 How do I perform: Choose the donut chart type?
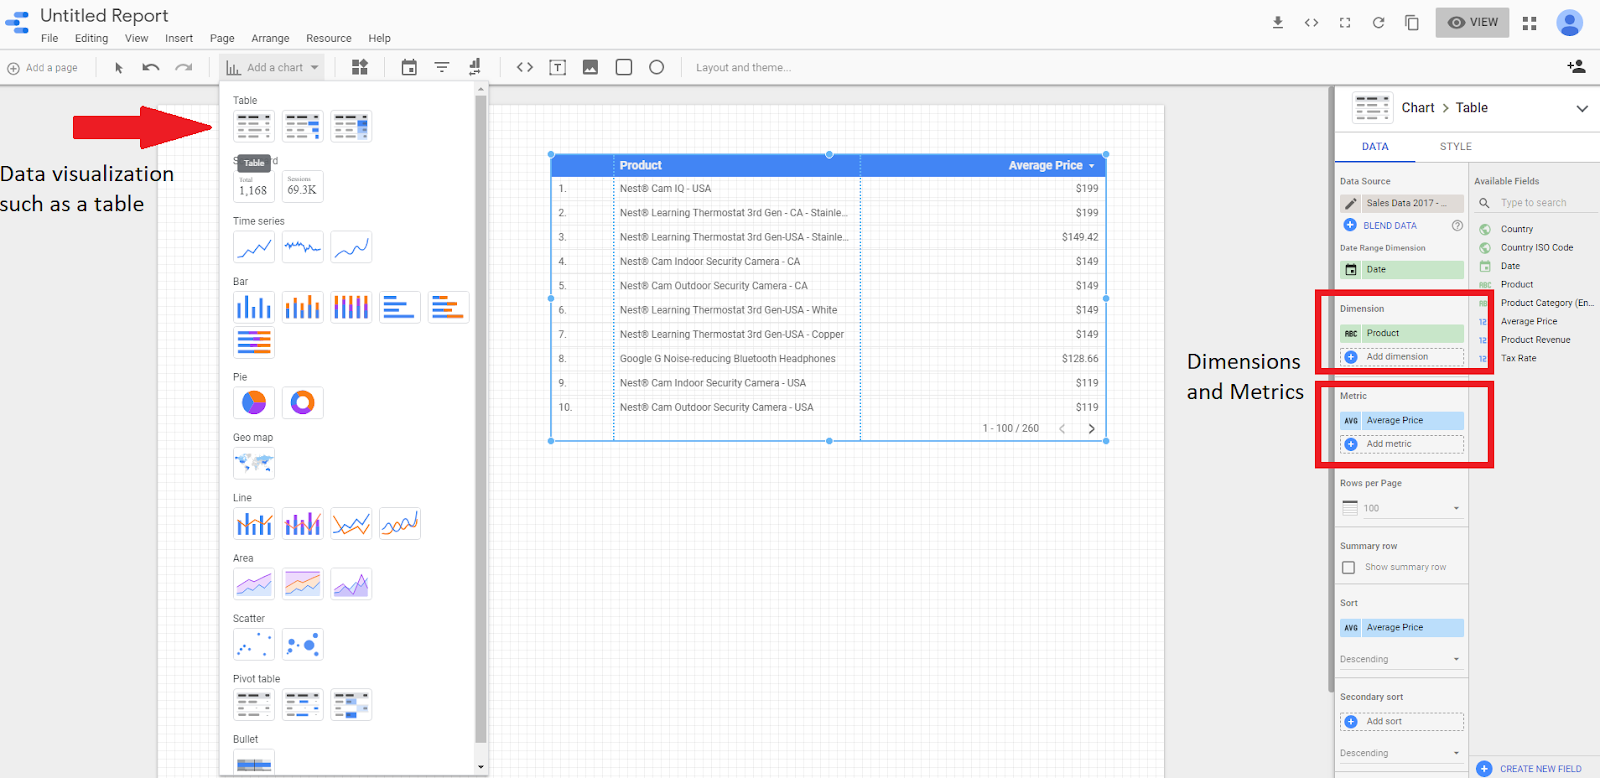[x=302, y=402]
